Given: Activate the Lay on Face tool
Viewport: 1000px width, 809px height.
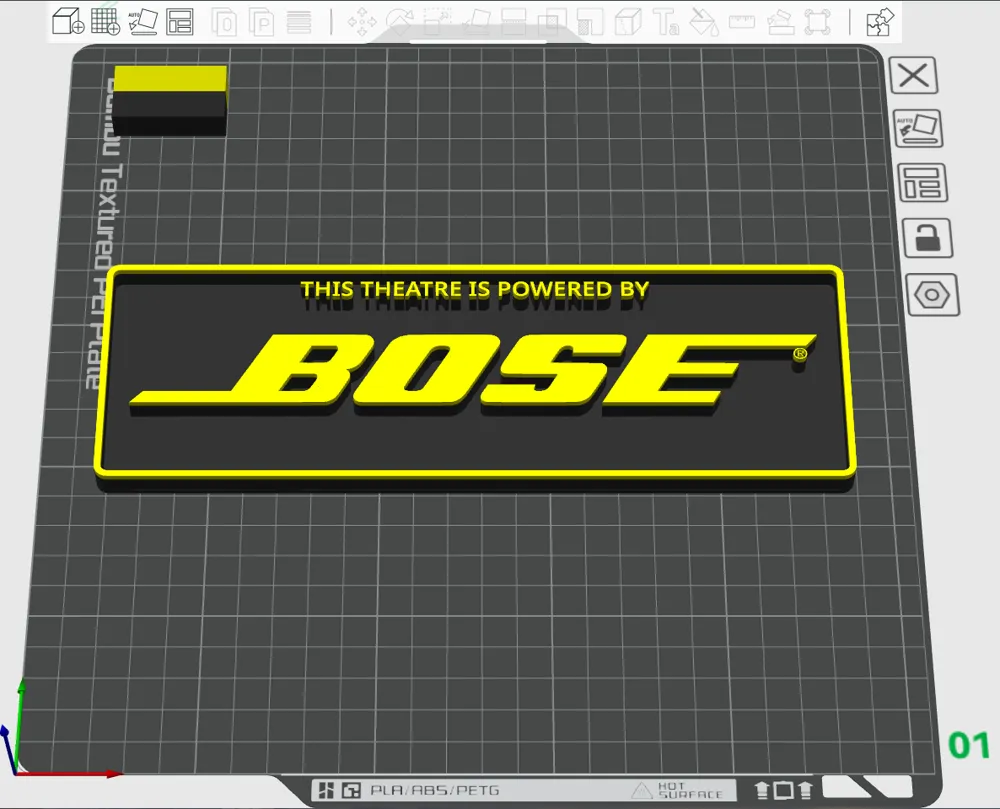Looking at the screenshot, I should (x=475, y=22).
